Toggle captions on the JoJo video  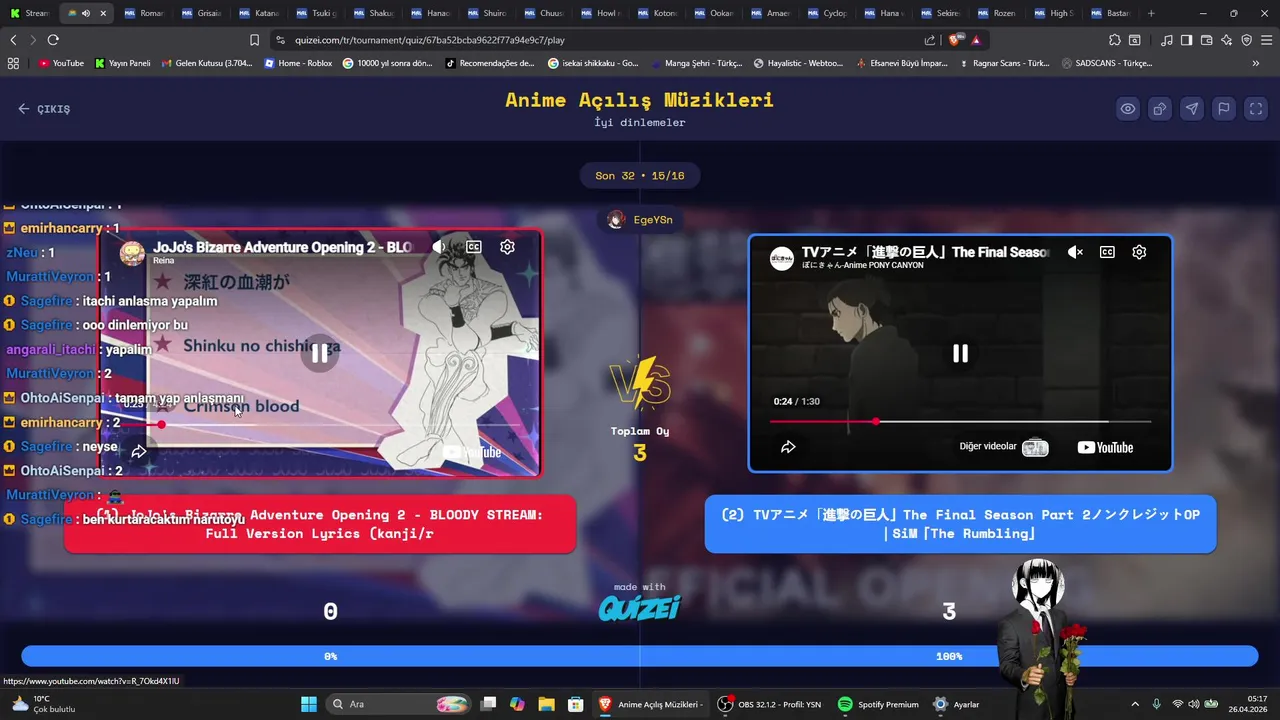pyautogui.click(x=474, y=247)
